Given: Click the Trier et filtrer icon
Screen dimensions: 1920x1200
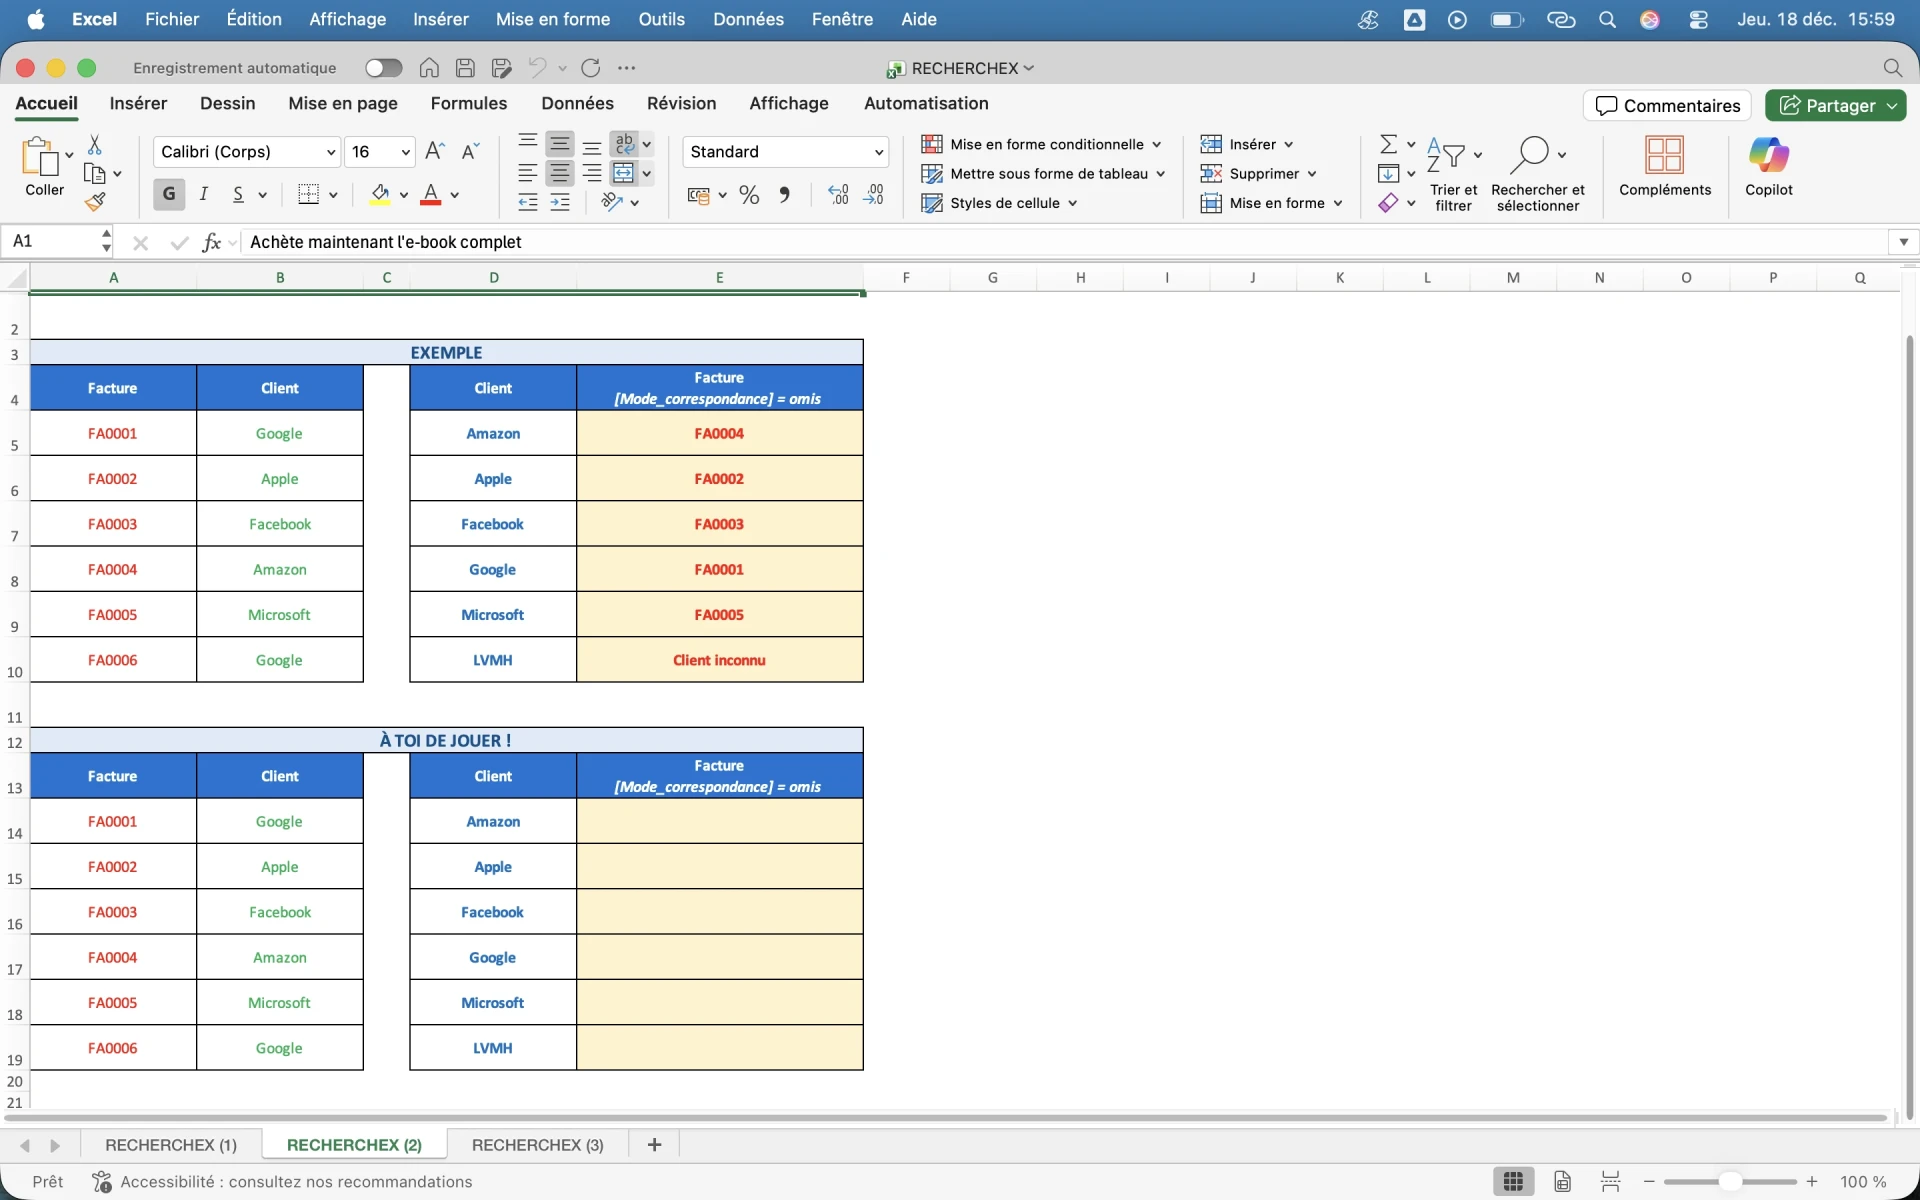Looking at the screenshot, I should coord(1446,156).
